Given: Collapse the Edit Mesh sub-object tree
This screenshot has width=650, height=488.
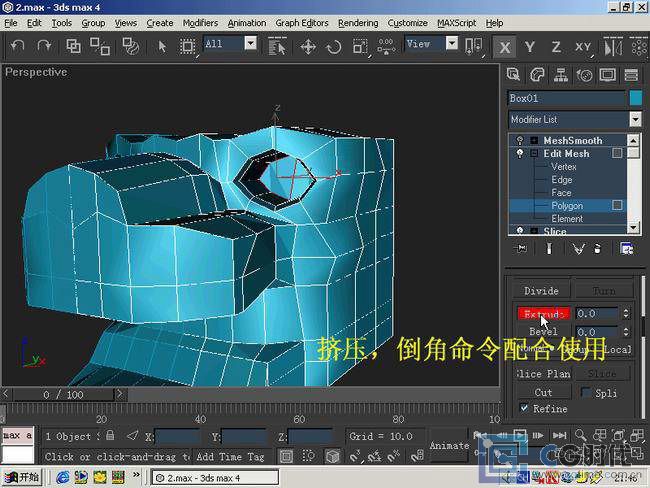Looking at the screenshot, I should (x=534, y=153).
